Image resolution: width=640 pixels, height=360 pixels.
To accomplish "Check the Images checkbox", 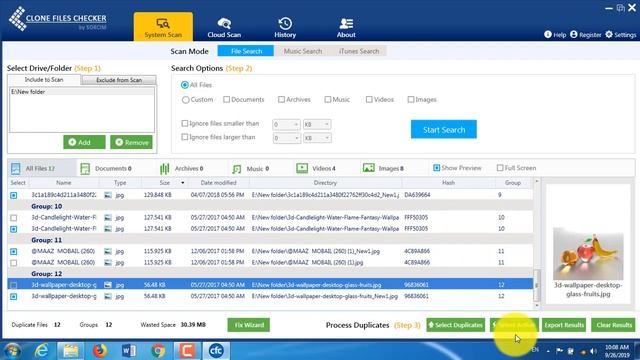I will click(x=411, y=99).
